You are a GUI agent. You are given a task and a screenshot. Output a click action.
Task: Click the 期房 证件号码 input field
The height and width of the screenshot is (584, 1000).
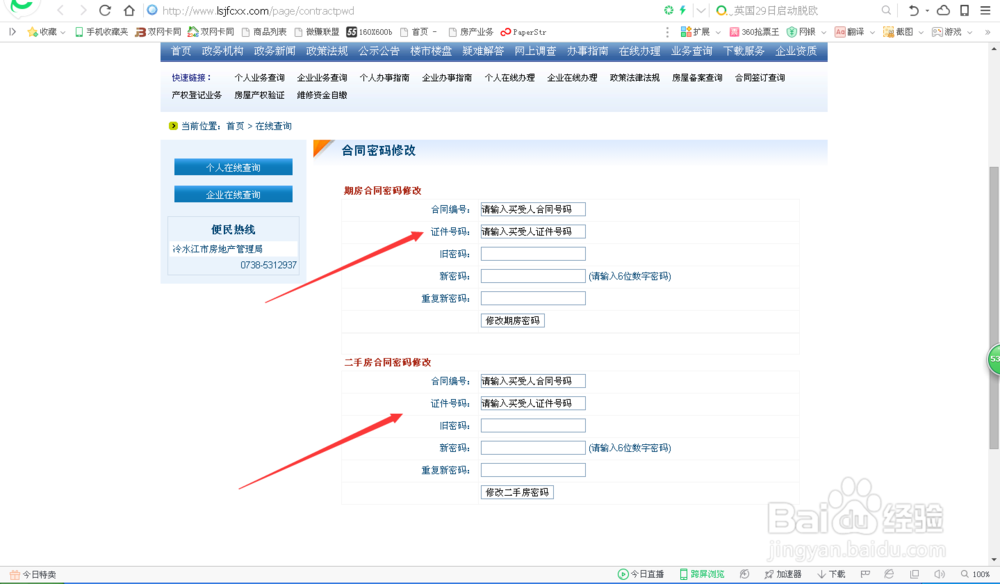(x=533, y=231)
